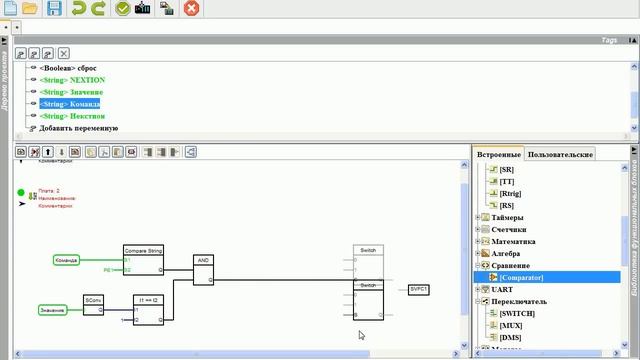Viewport: 640px width, 360px height.
Task: Click the copy icon in the schematic toolbar
Action: coord(91,152)
